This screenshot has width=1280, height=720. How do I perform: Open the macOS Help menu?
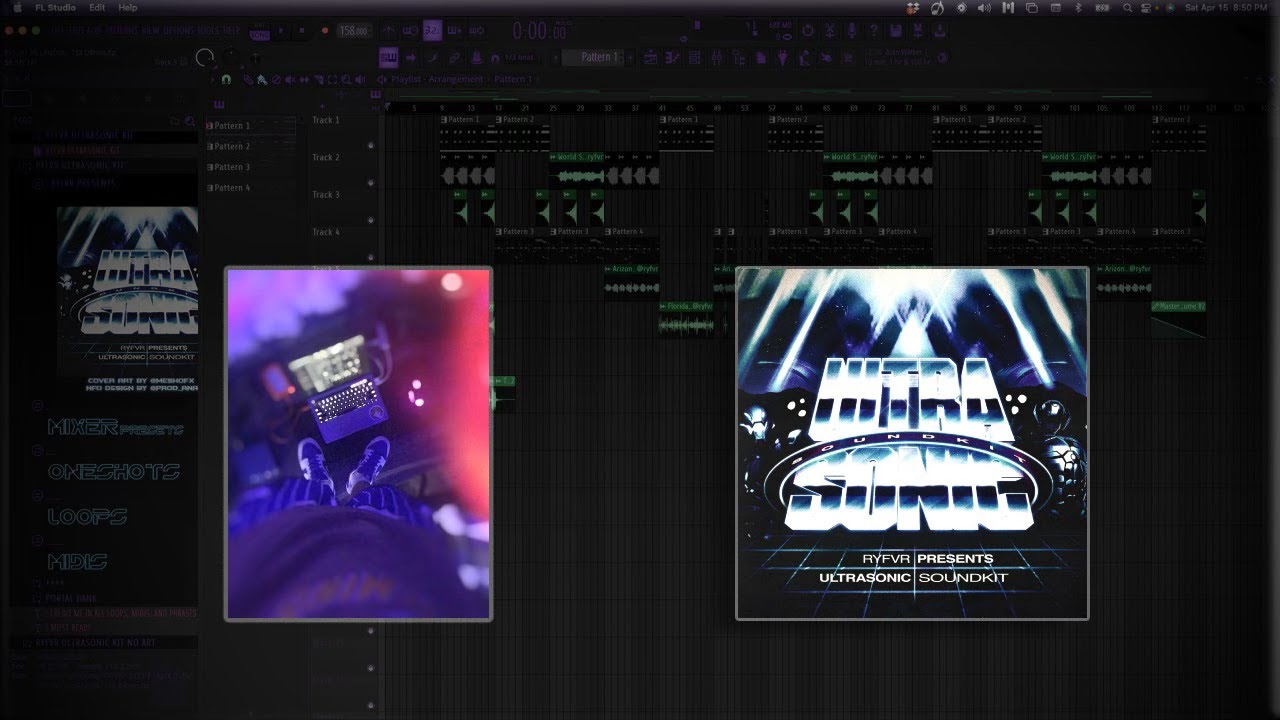coord(128,8)
